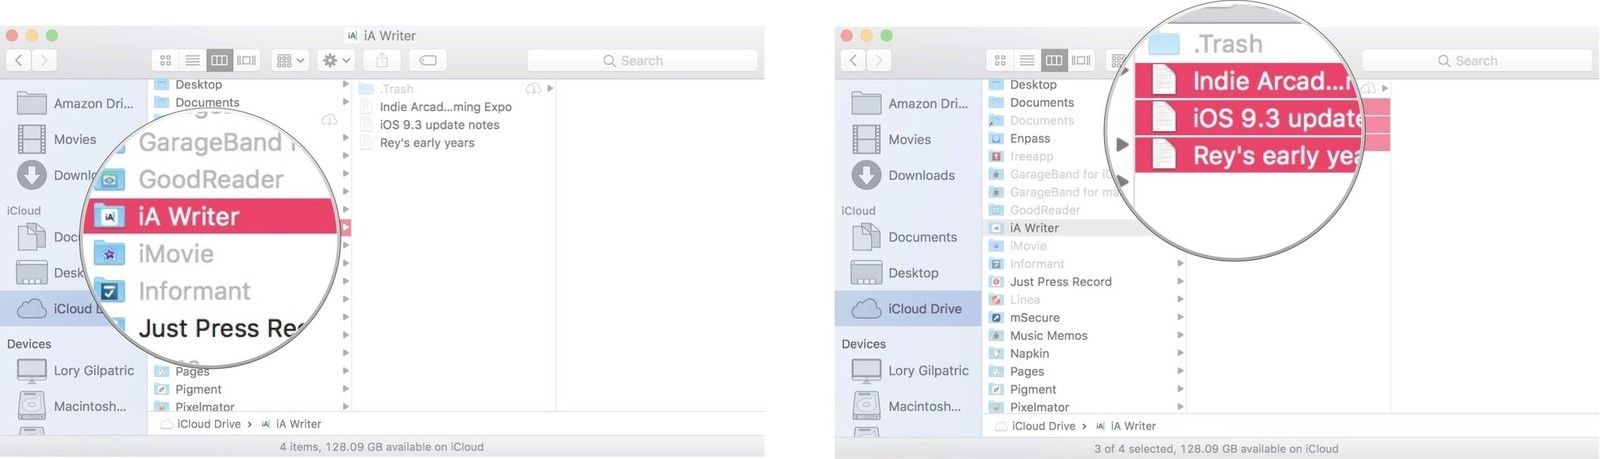Click the Edit Tags button in left window
The height and width of the screenshot is (459, 1600).
coord(428,61)
